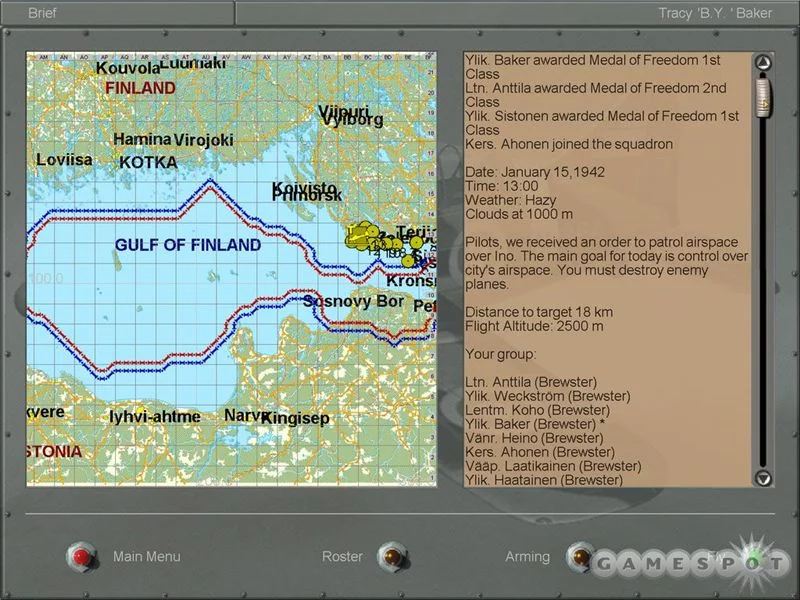Click the briefing scrollbar track below thumb
The height and width of the screenshot is (600, 800).
[763, 291]
